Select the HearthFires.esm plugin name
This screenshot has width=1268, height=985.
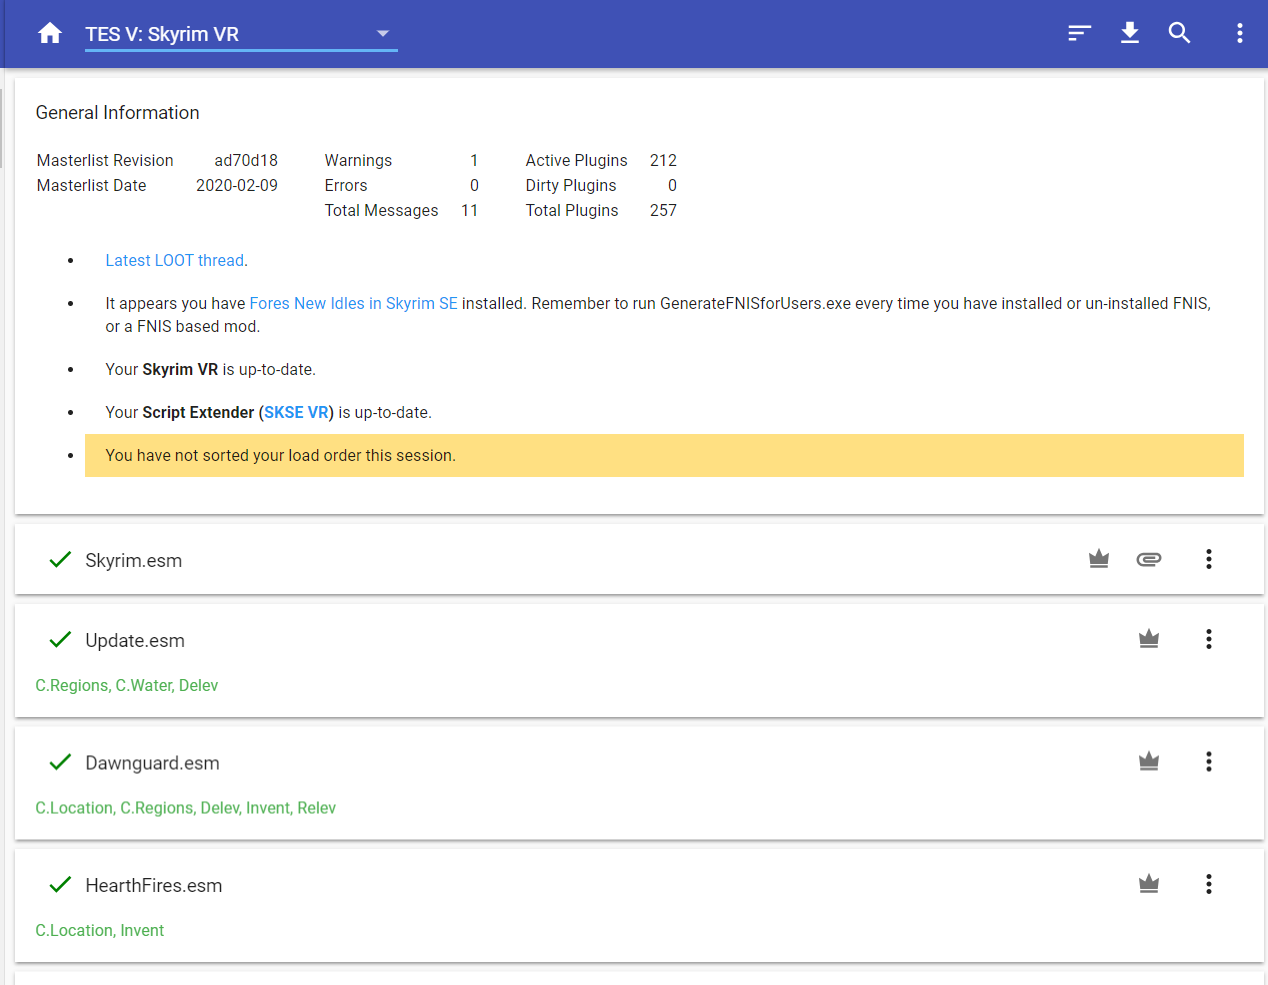154,886
